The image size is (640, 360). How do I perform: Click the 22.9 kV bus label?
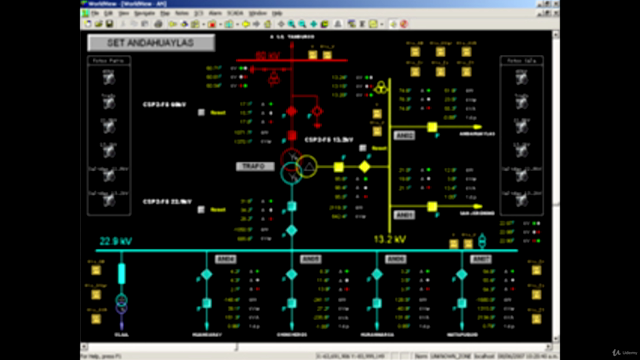click(116, 241)
